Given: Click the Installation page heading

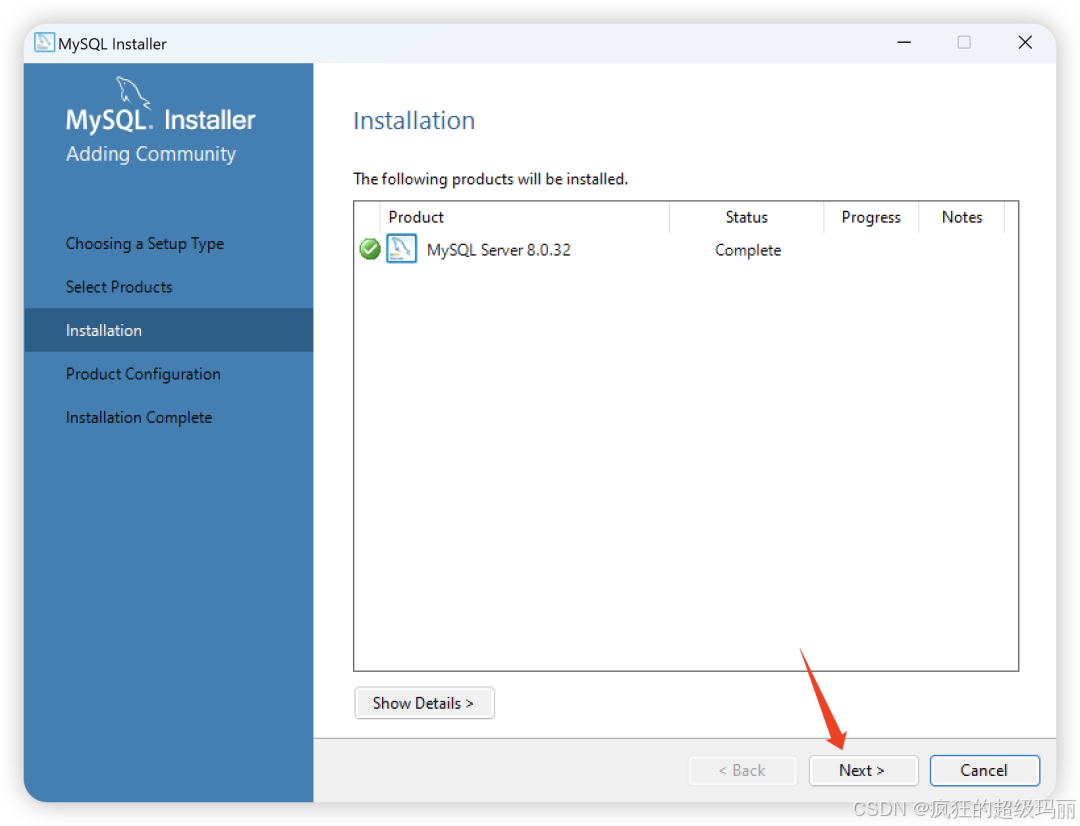Looking at the screenshot, I should click(414, 121).
